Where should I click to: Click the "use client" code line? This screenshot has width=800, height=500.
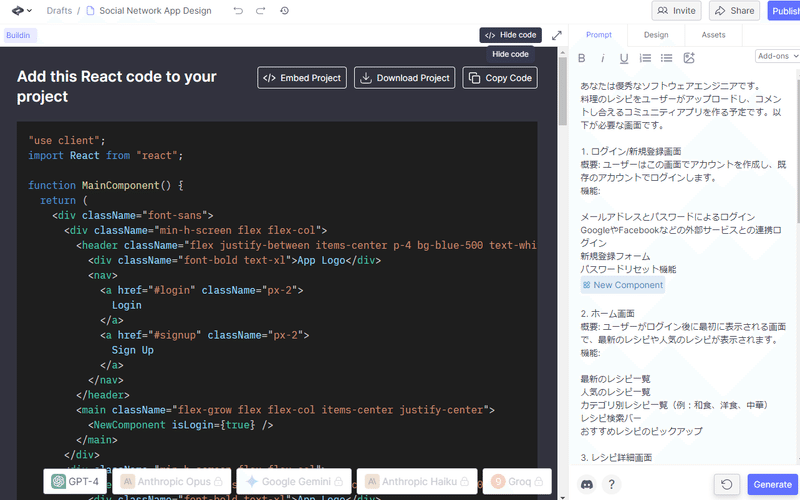click(67, 140)
